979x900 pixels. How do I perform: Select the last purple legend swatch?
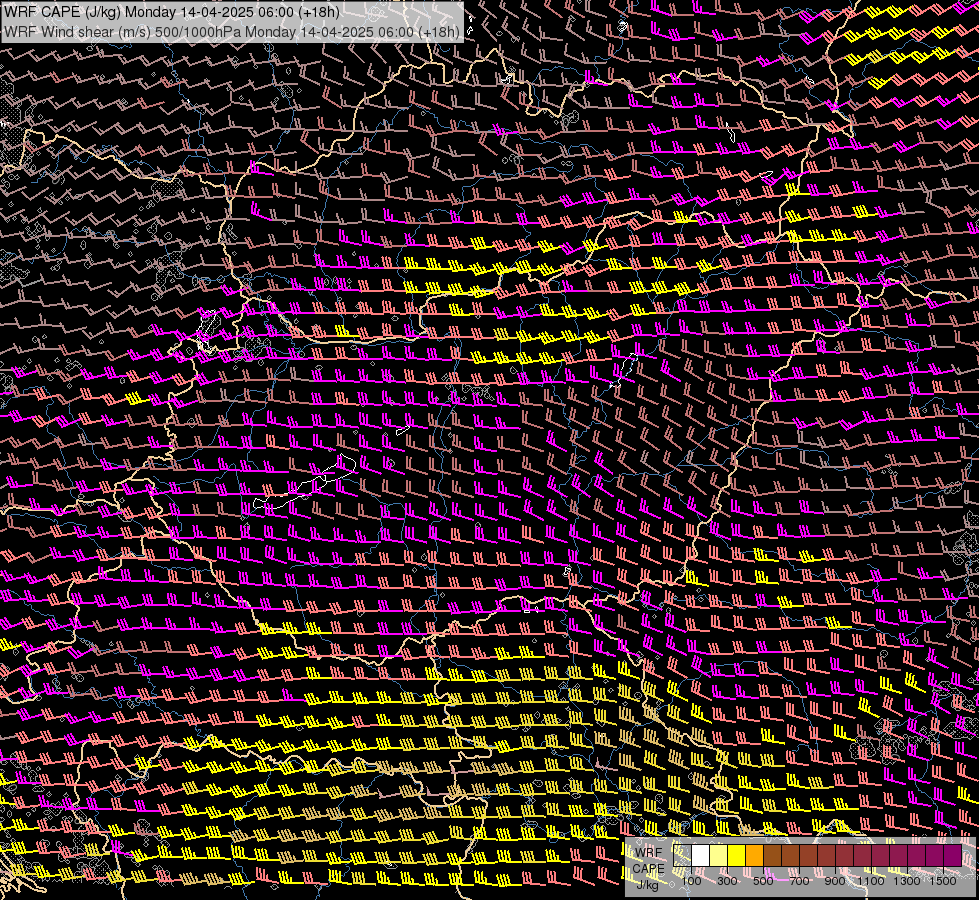(x=953, y=855)
